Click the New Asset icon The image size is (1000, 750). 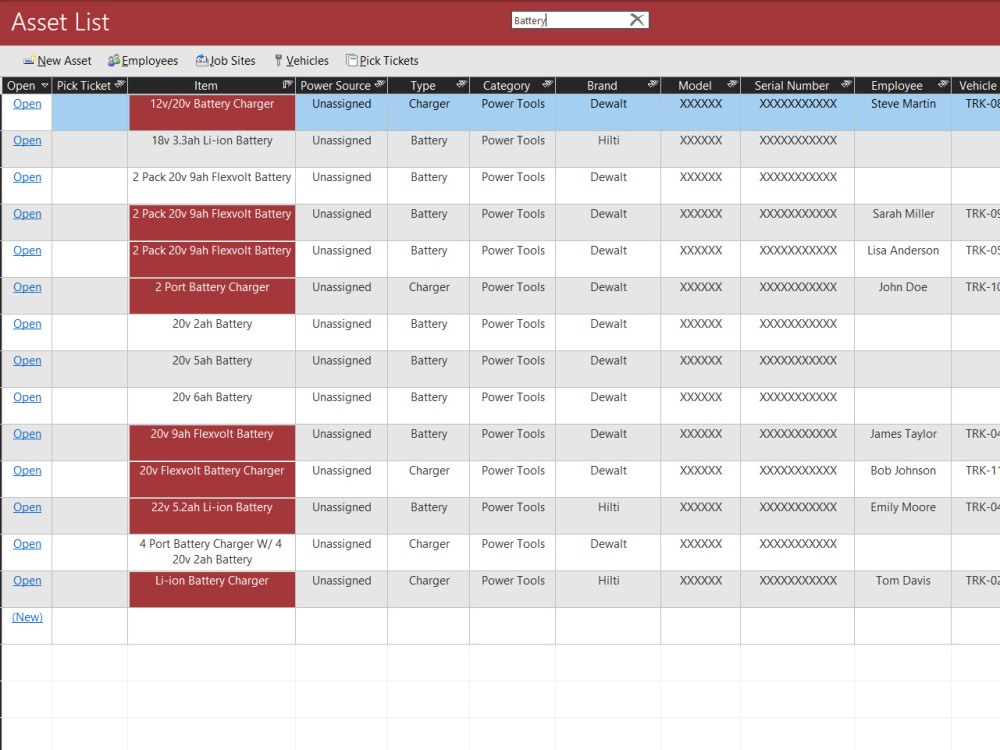click(29, 61)
